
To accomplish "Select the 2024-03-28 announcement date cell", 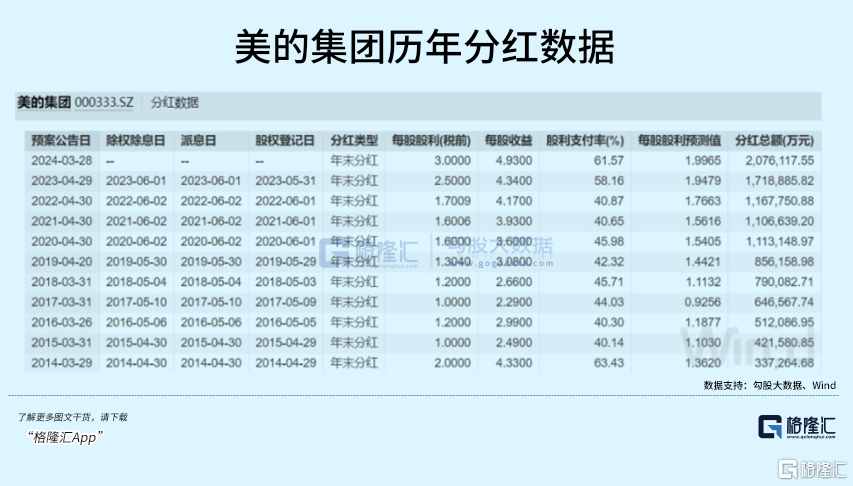I will click(x=61, y=160).
